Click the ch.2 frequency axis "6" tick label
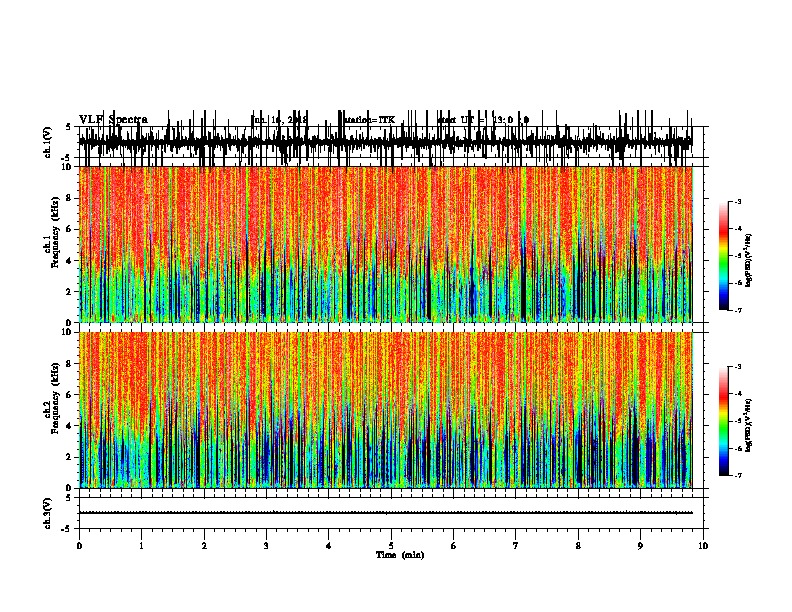The image size is (792, 612). [70, 394]
